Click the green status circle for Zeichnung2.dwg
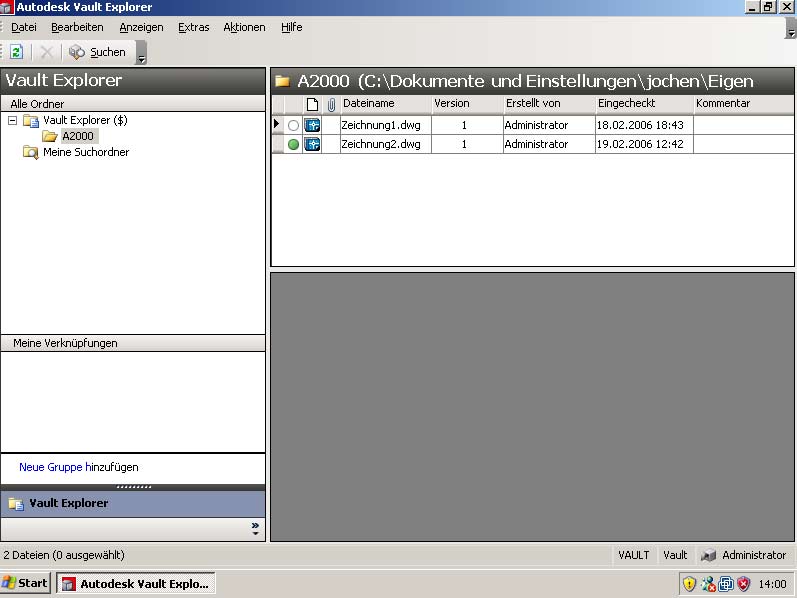The width and height of the screenshot is (797, 598). pyautogui.click(x=293, y=144)
